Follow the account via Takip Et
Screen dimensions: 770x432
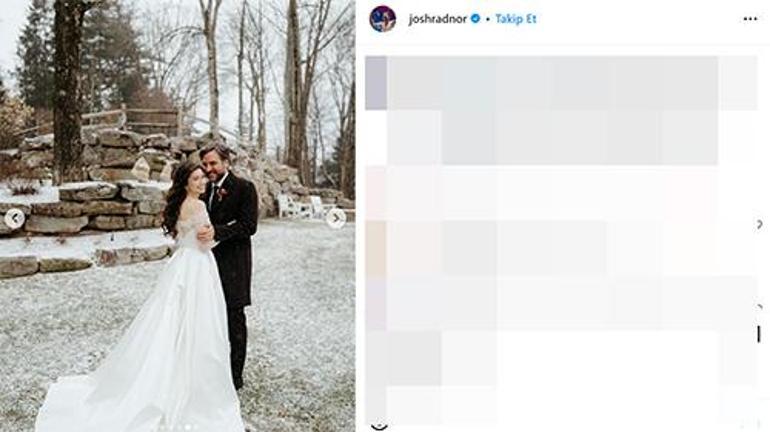coord(516,19)
